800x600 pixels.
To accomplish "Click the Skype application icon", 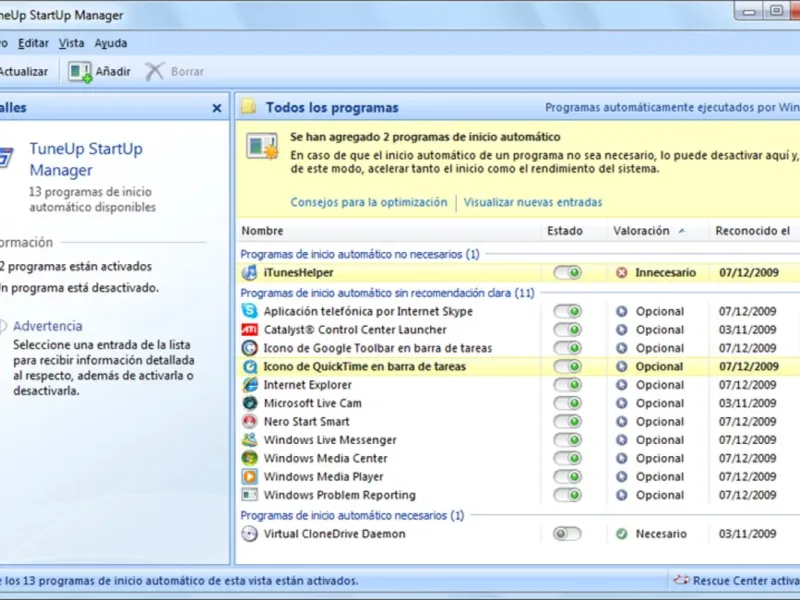I will (249, 311).
